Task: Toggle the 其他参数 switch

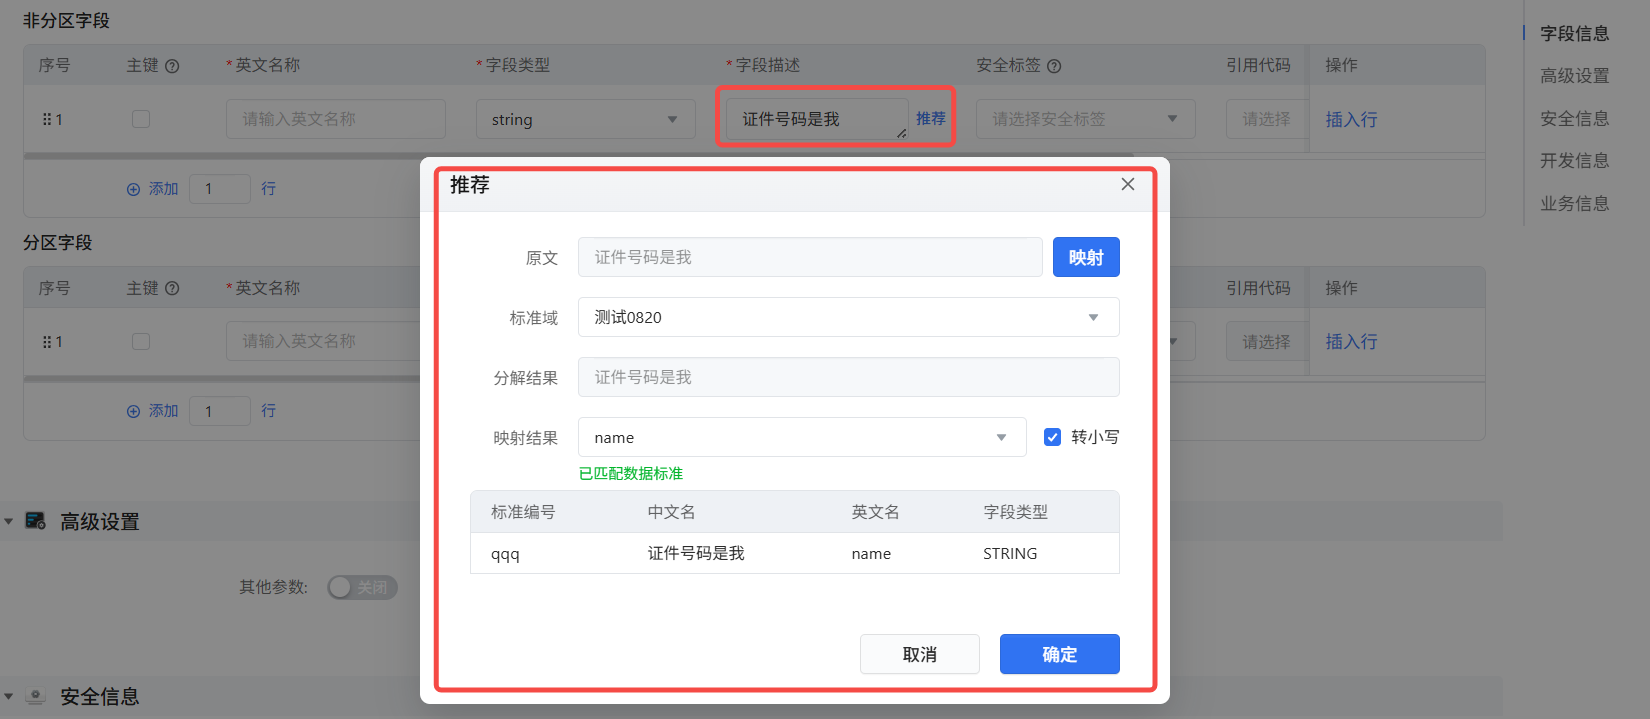Action: 362,587
